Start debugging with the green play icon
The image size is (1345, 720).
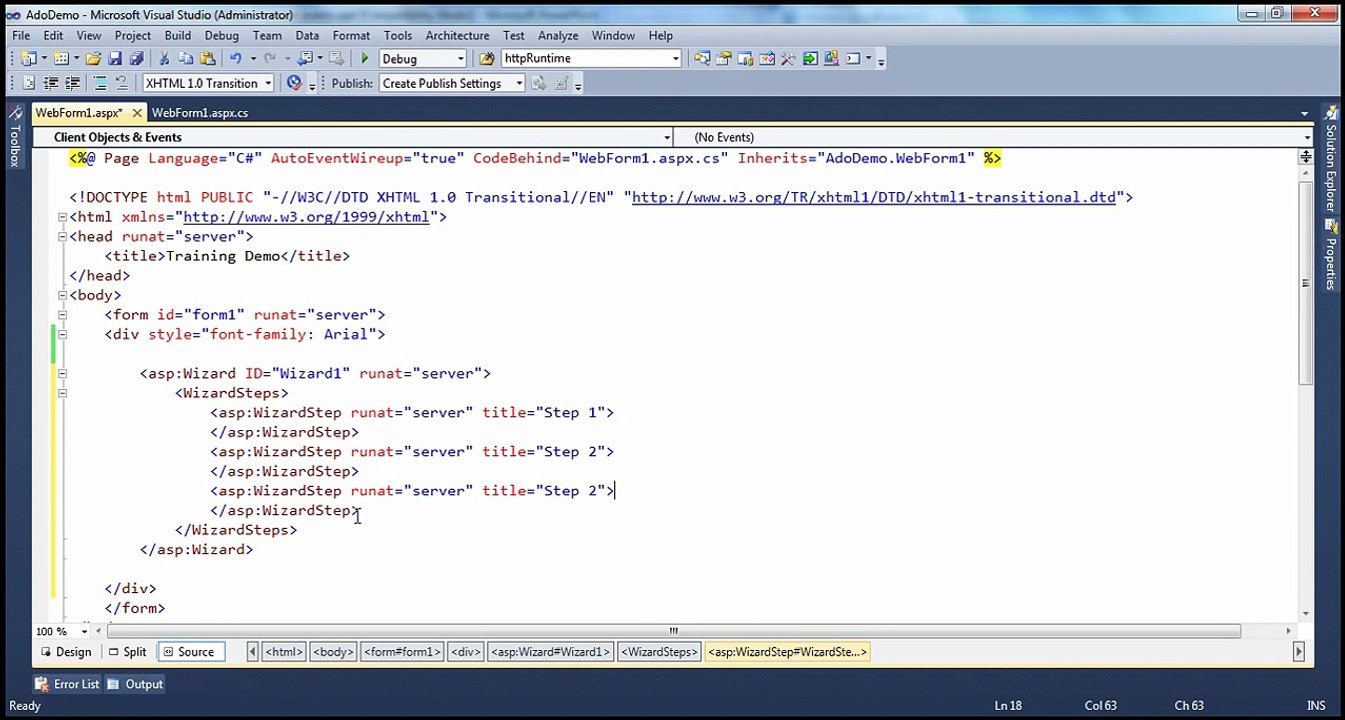point(365,59)
